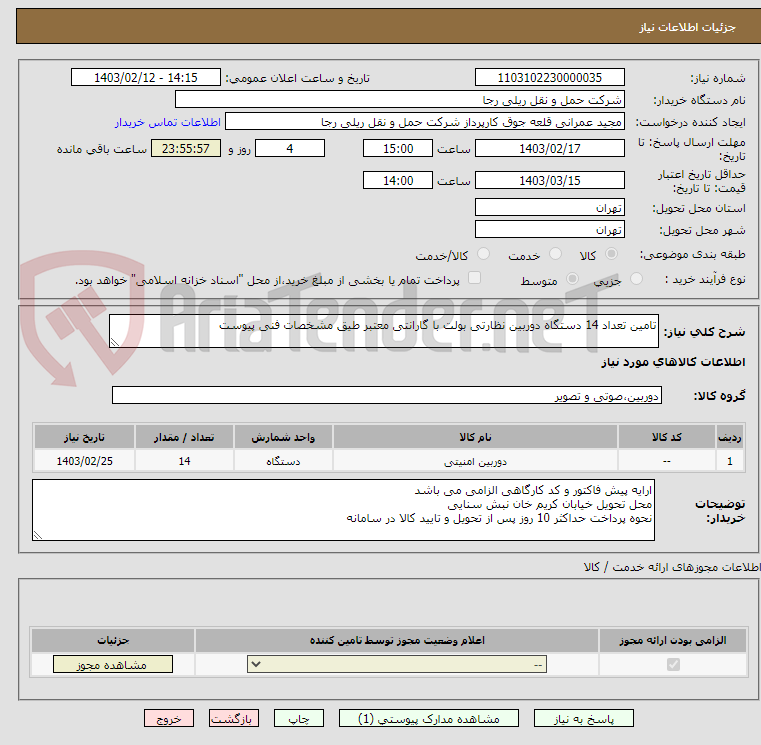Select the جزیی purchase type radio
This screenshot has width=761, height=745.
(636, 279)
